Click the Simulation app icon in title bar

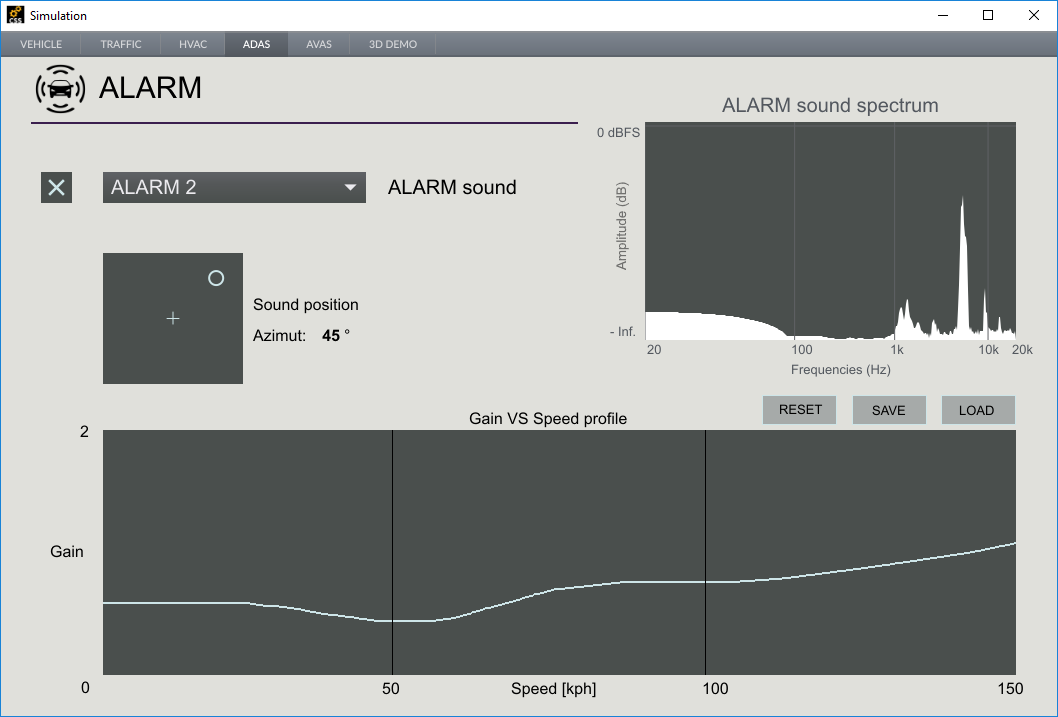[14, 14]
